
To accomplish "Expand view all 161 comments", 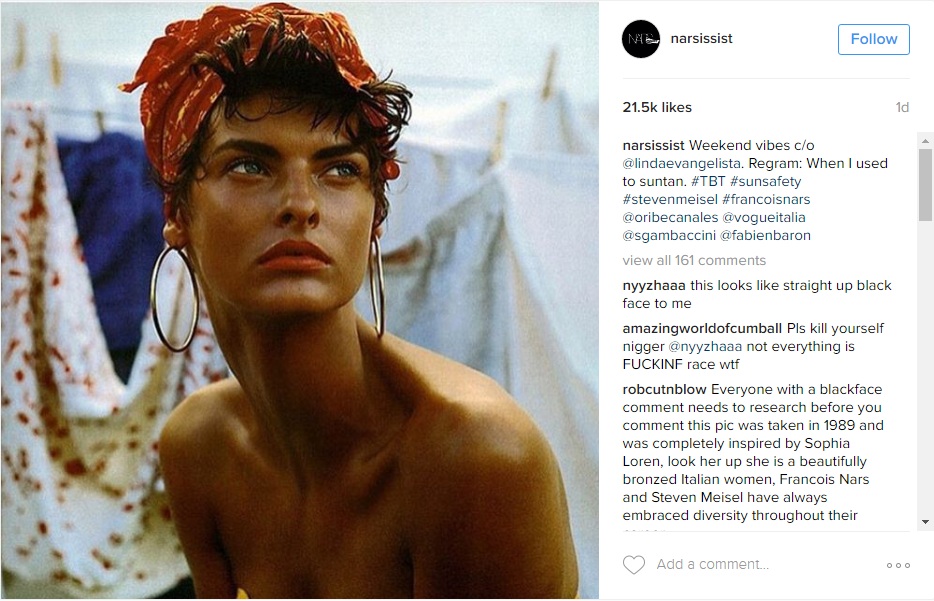I will tap(694, 260).
